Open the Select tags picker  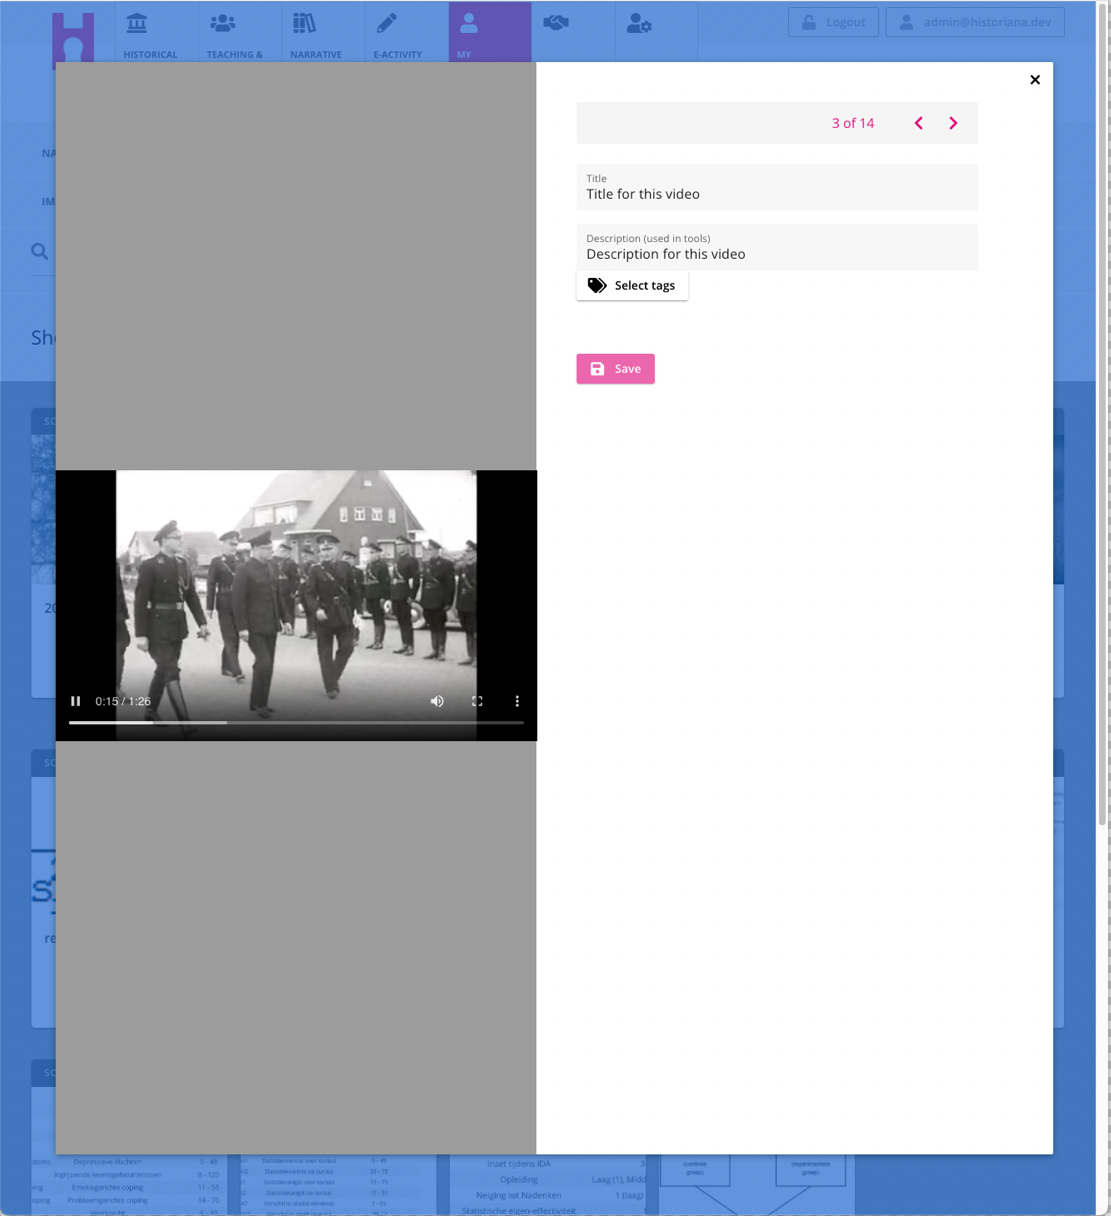(x=632, y=286)
